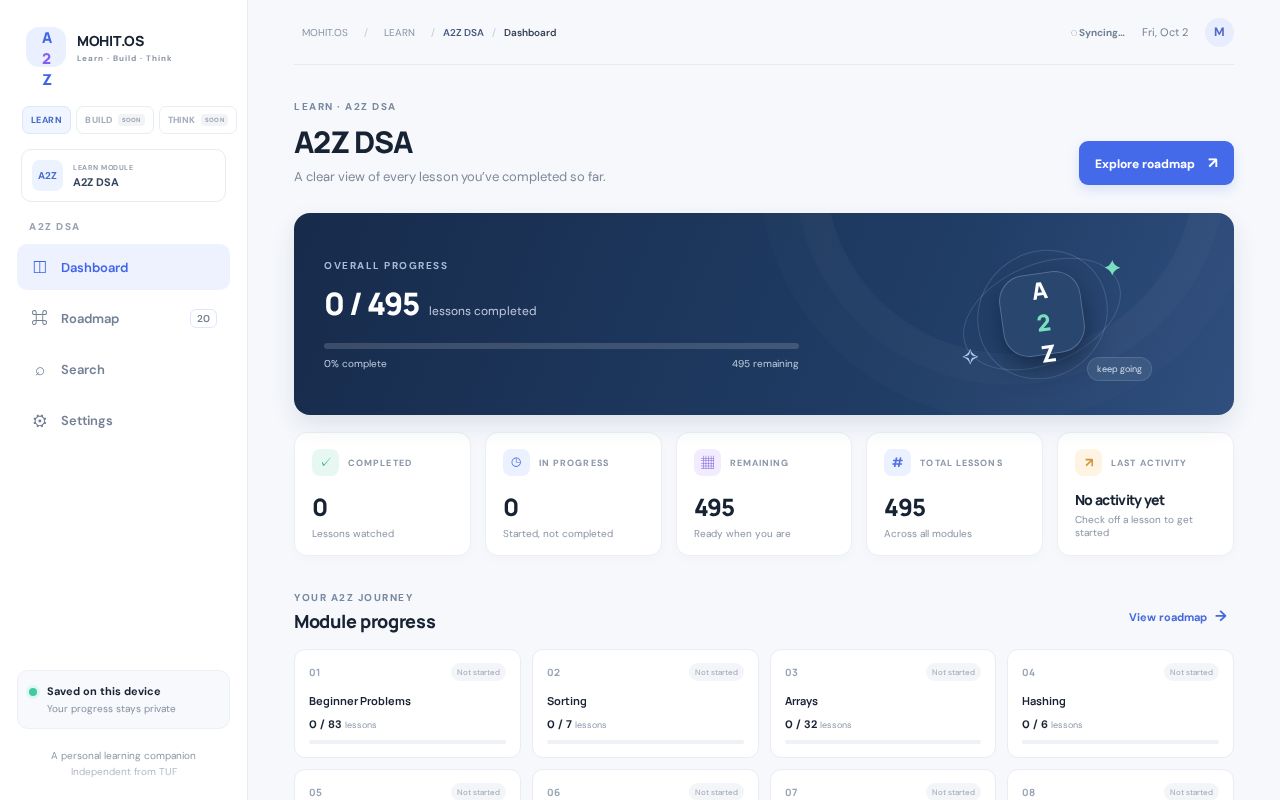Click the Remaining grid icon
Screen dimensions: 1280x800
707,462
